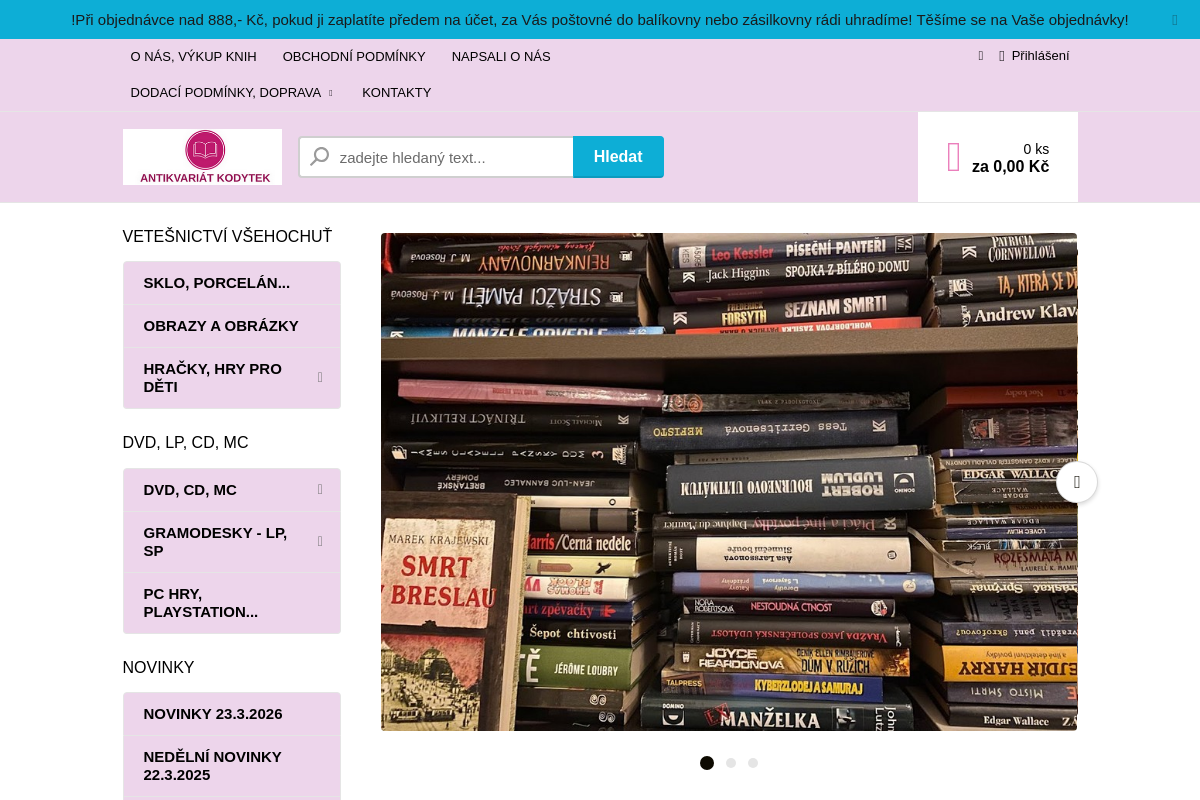Open OBRAZY A OBRÁZKY category

point(232,326)
